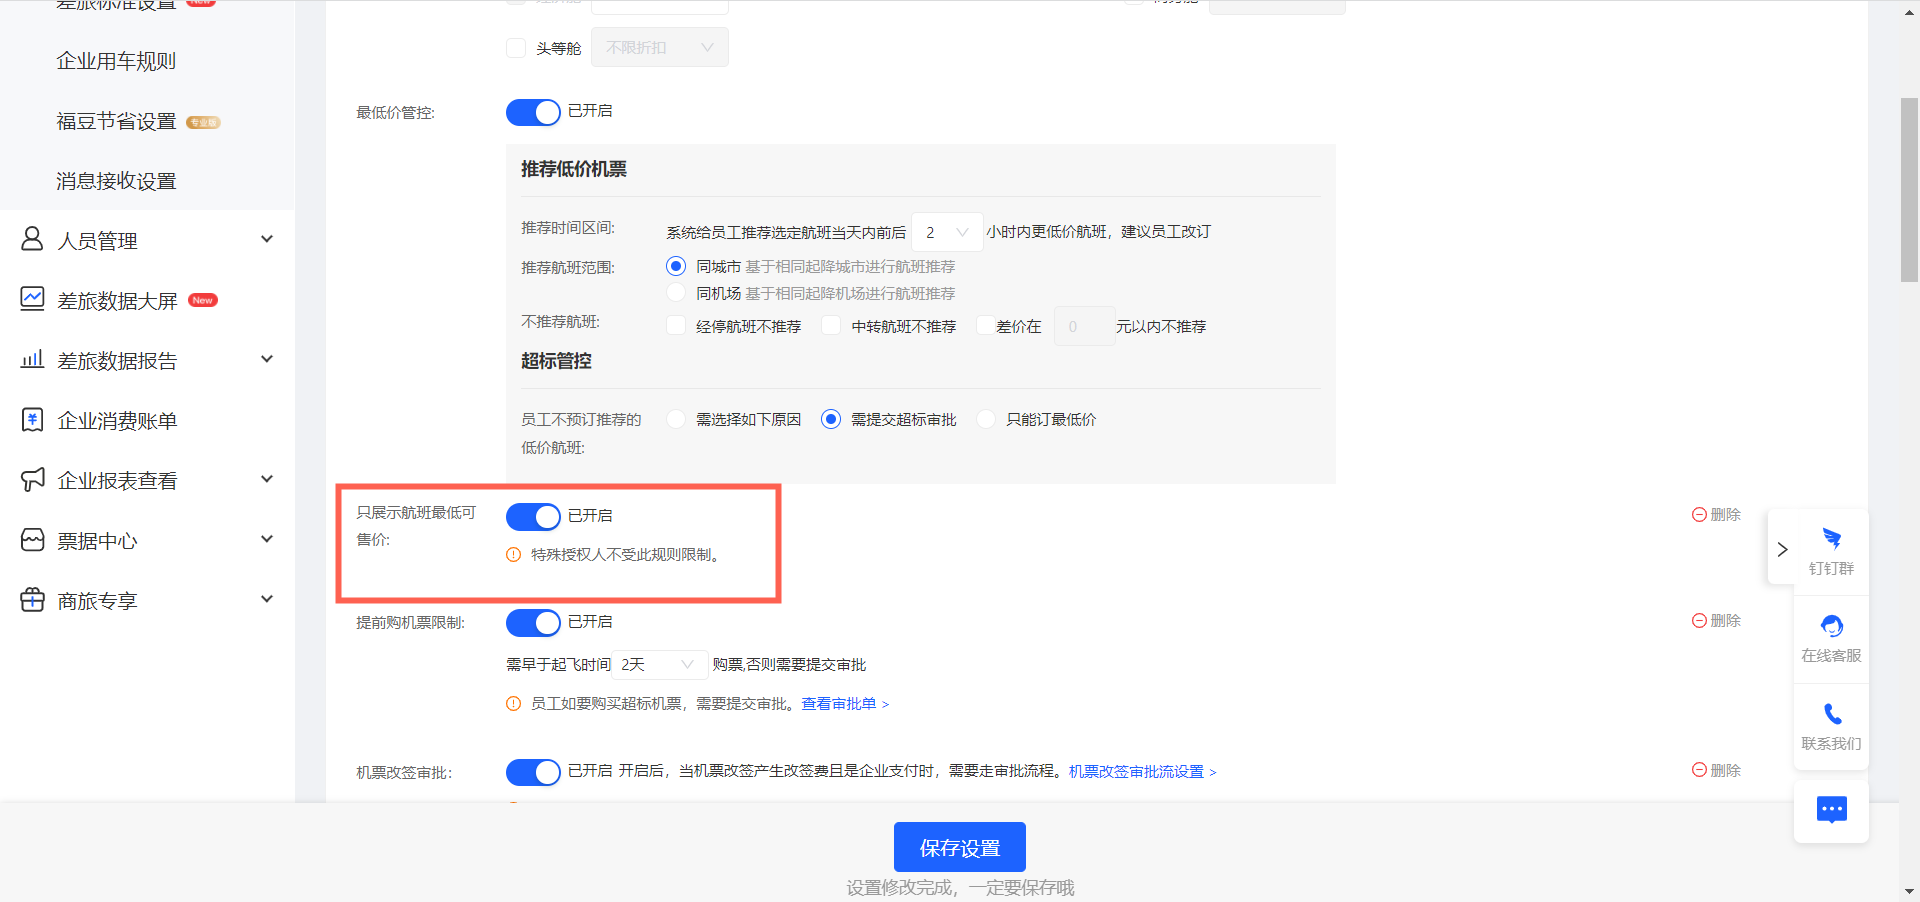Click the 商旅专享 gift icon
The image size is (1920, 902).
(x=32, y=600)
